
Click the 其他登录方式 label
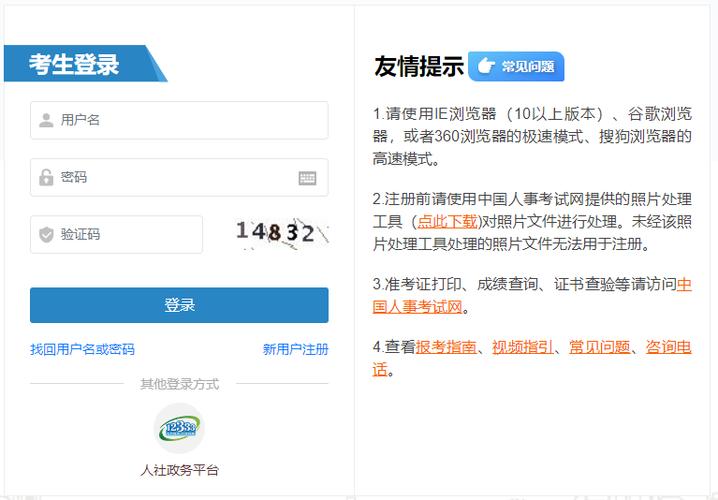click(x=180, y=384)
